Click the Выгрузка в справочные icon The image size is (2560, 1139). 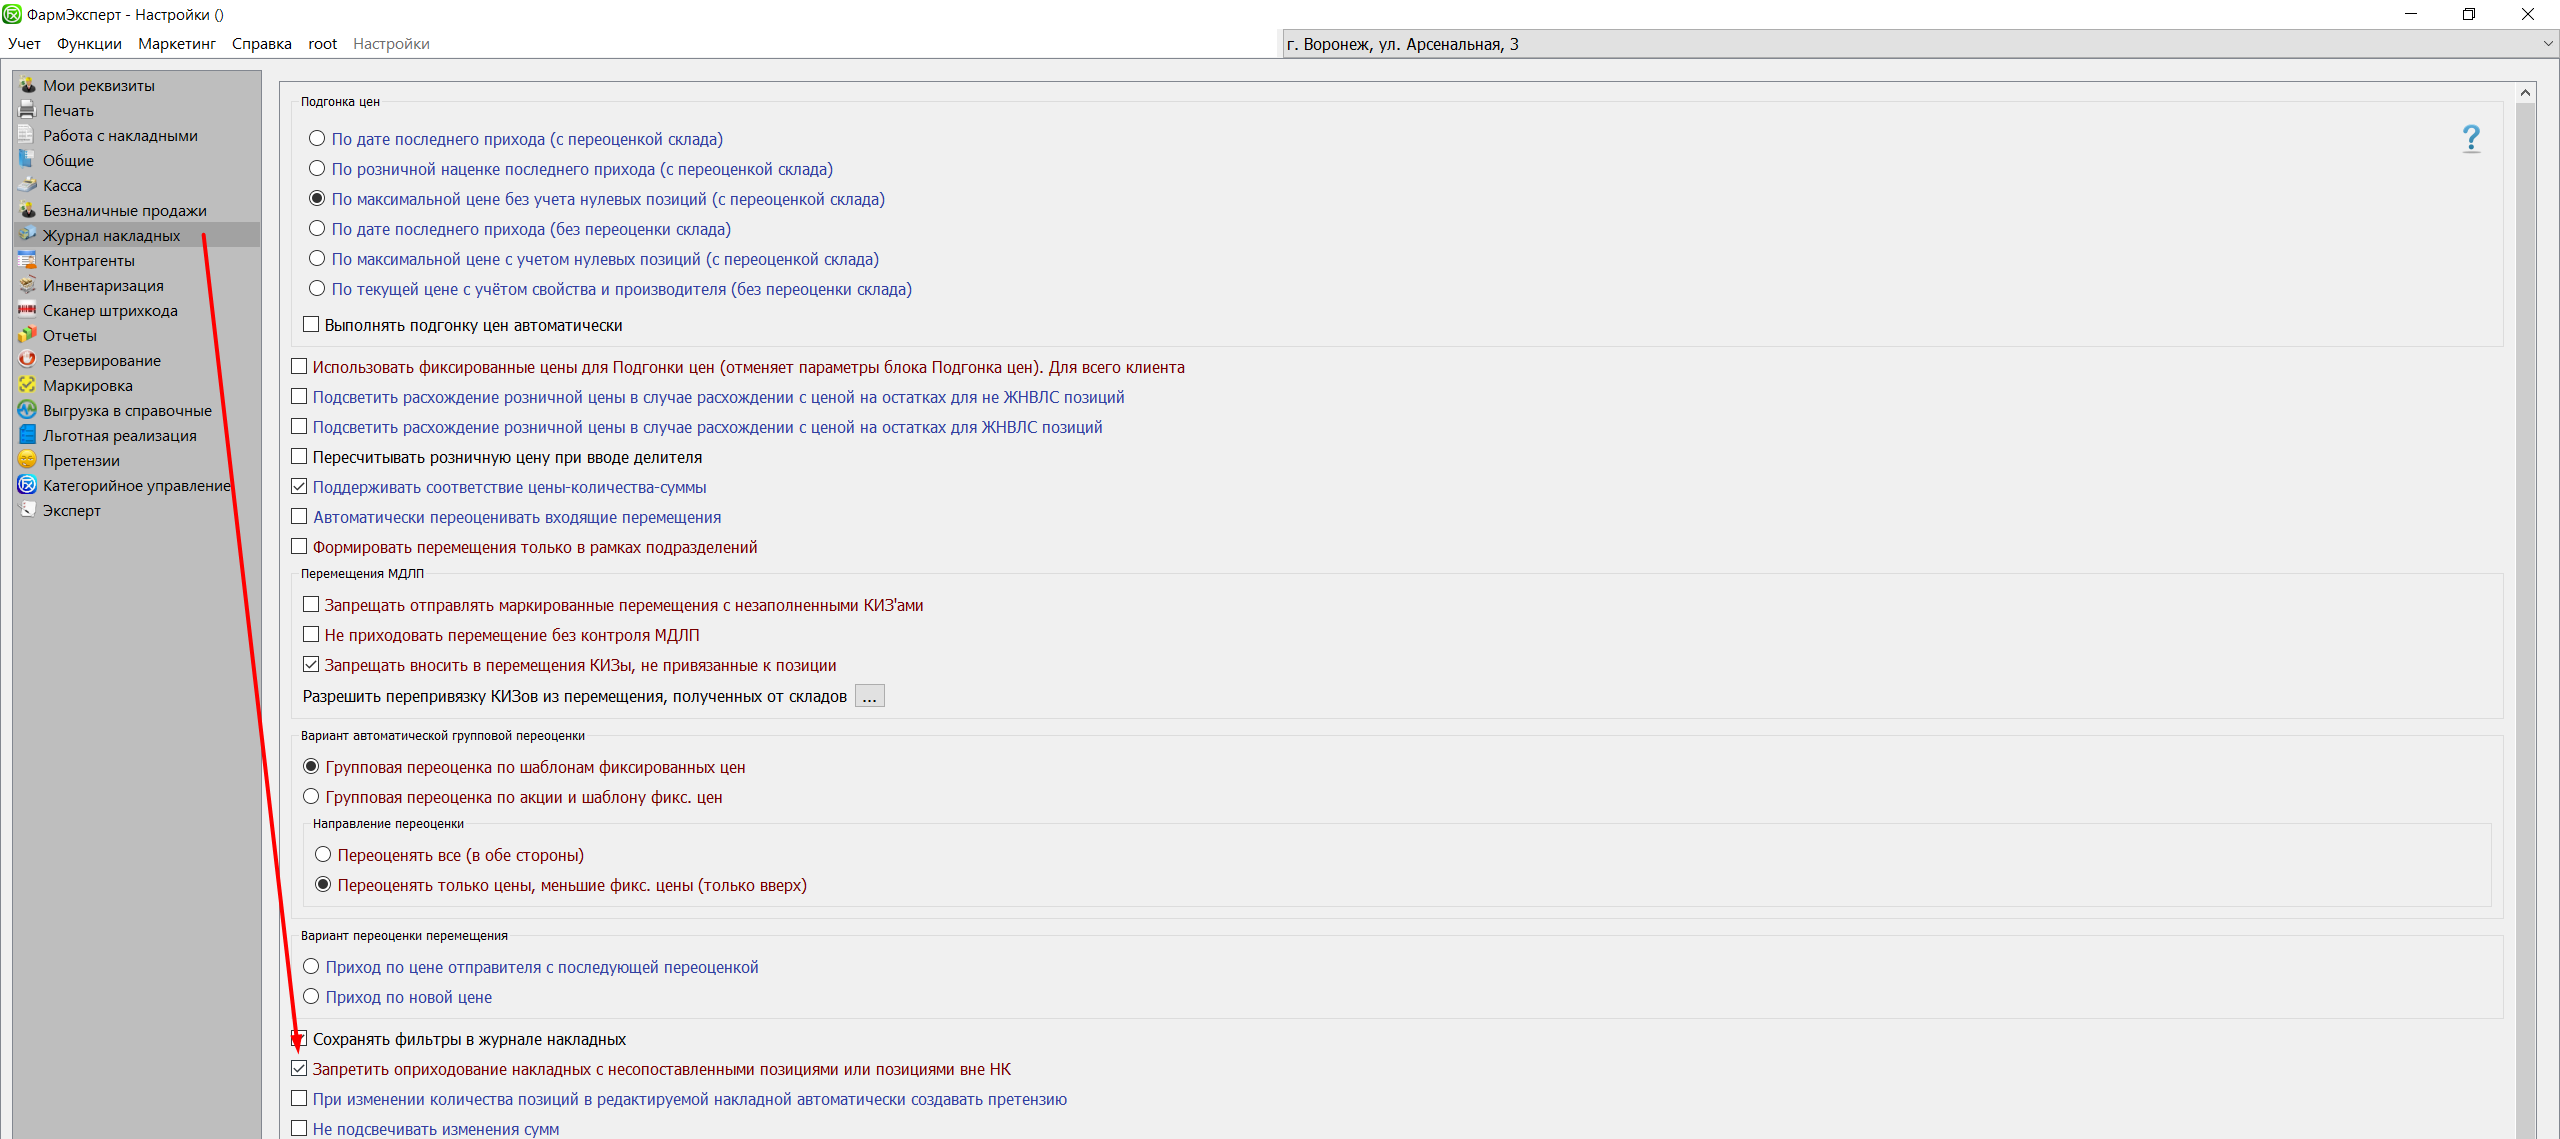point(27,410)
